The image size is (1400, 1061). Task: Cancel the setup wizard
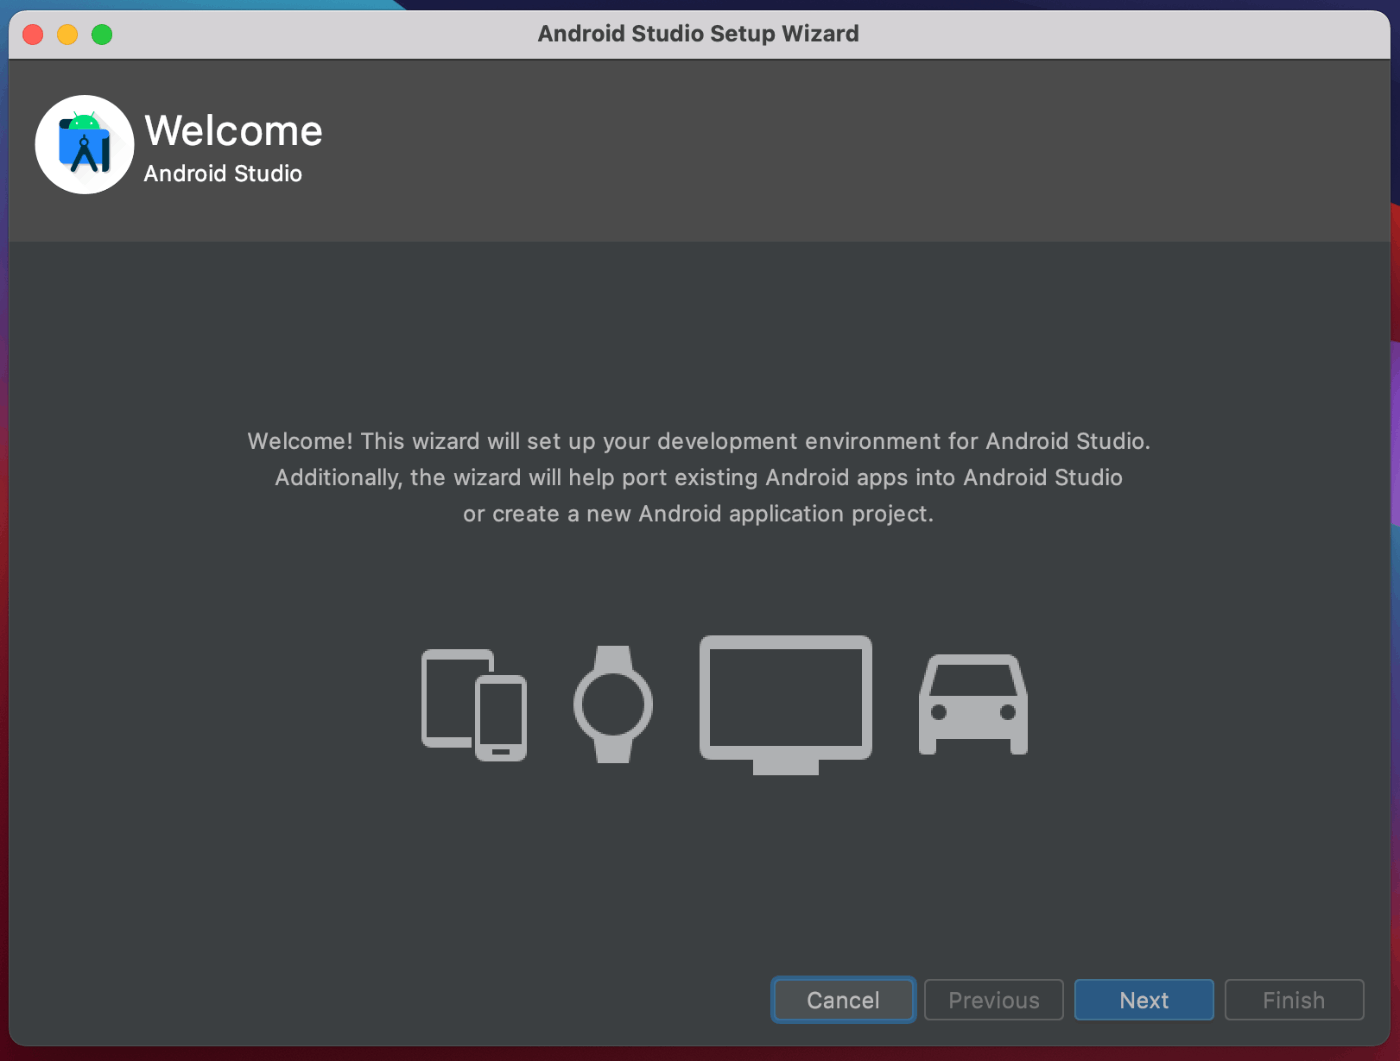click(843, 1000)
